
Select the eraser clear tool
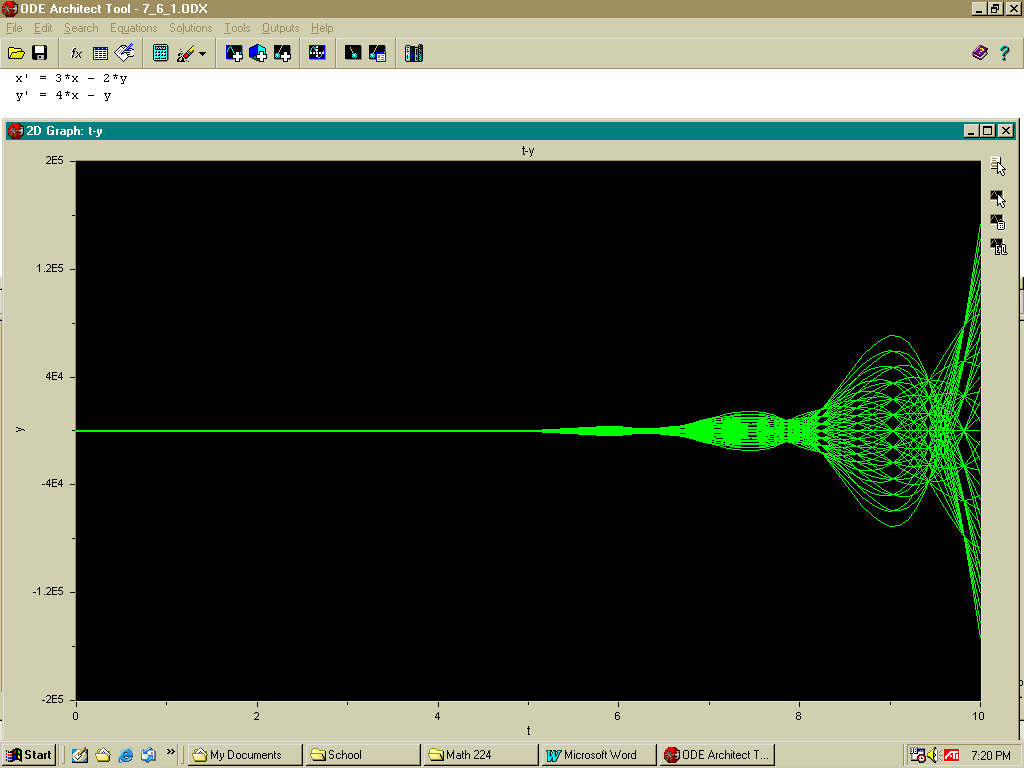[185, 53]
